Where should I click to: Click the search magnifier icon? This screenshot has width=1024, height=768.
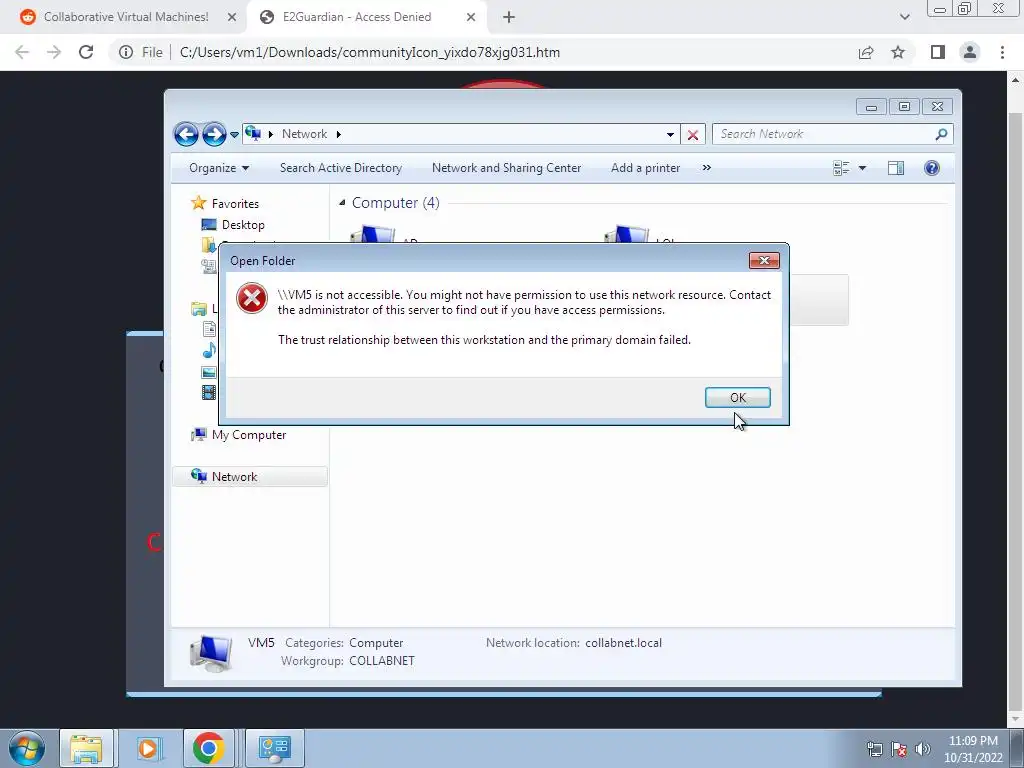coord(941,134)
